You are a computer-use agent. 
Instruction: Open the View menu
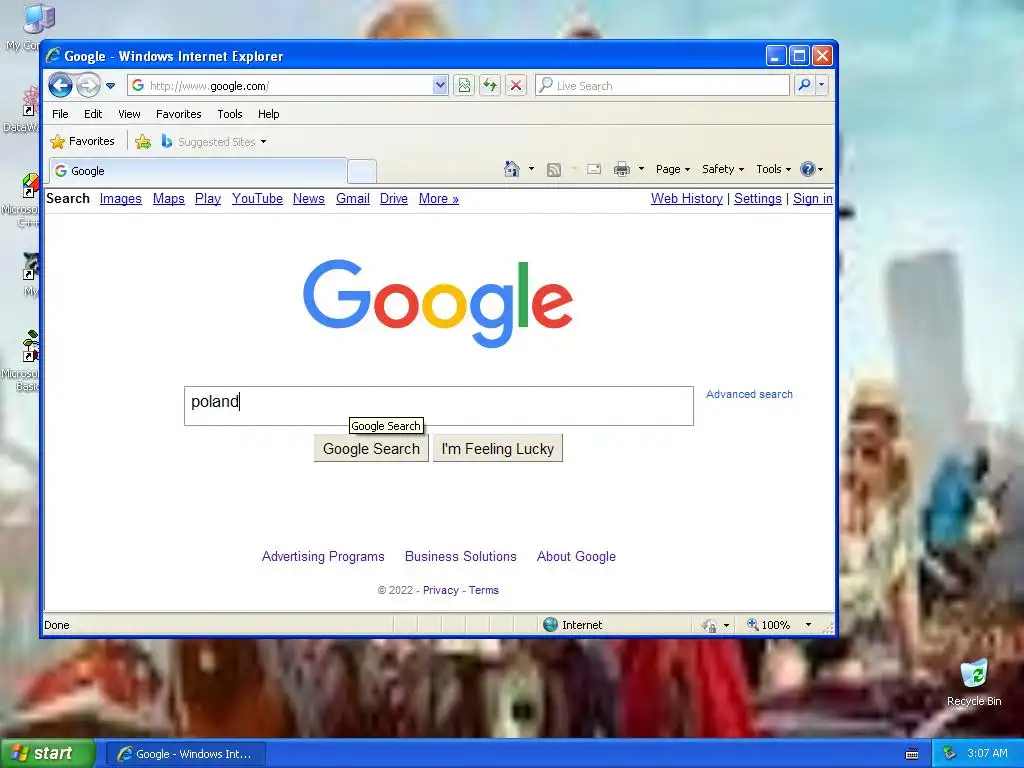coord(129,114)
